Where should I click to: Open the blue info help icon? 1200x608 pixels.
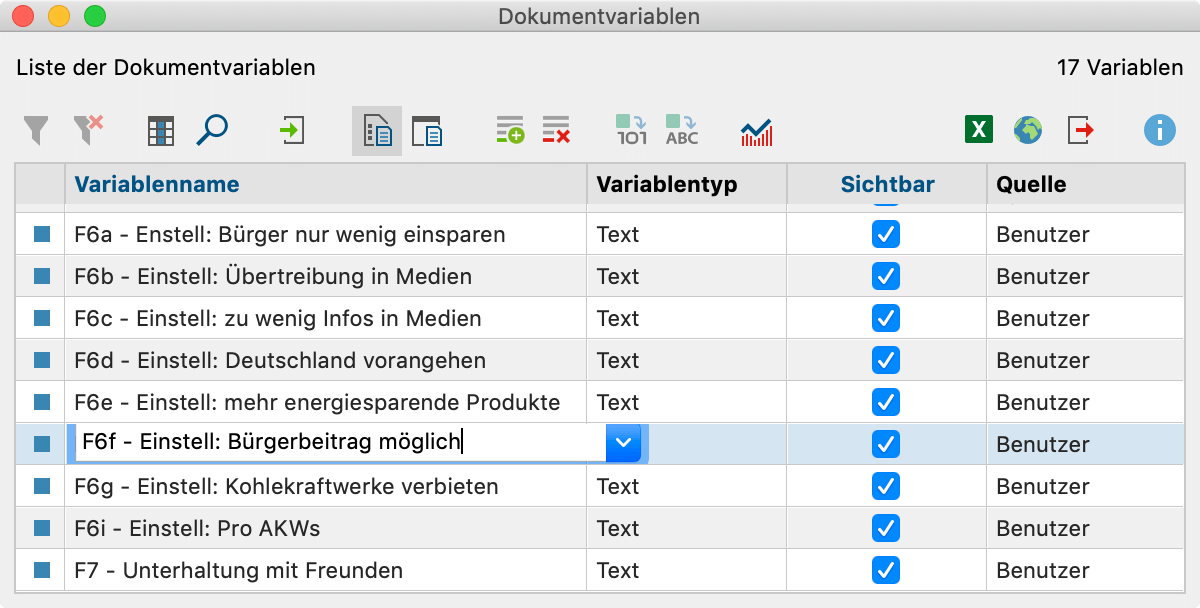point(1160,130)
